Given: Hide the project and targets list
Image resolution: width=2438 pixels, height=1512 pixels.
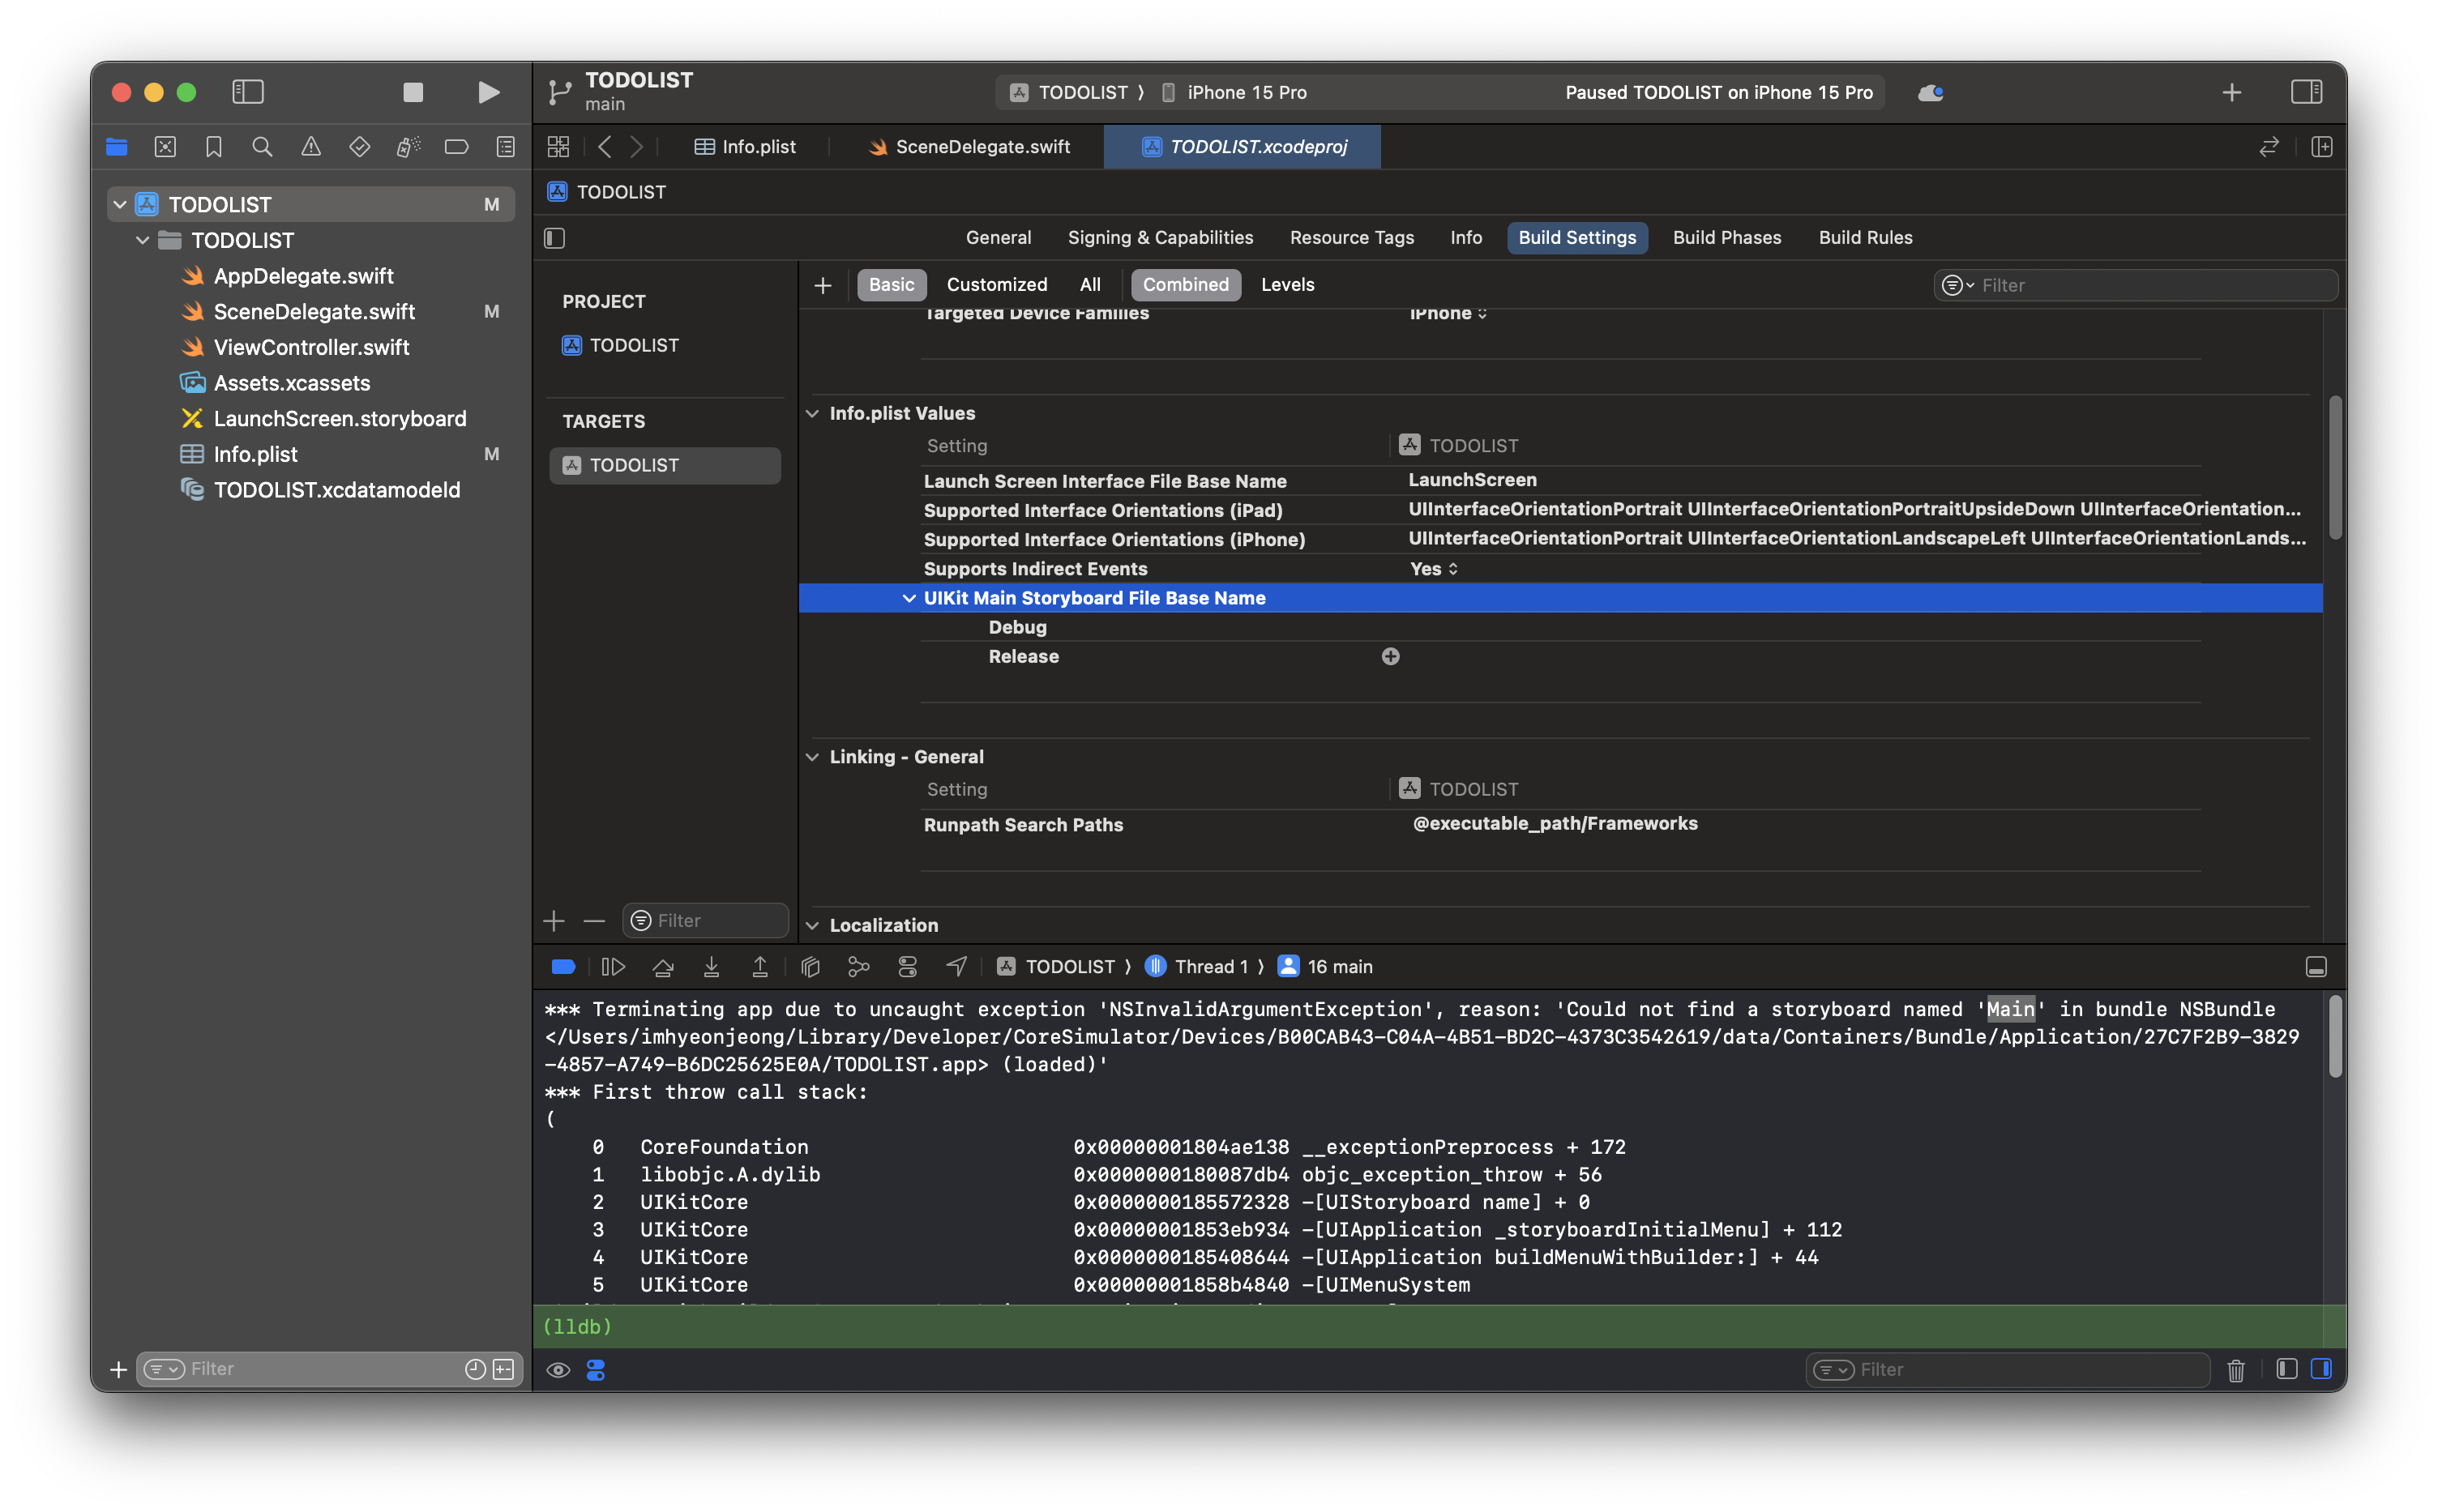Looking at the screenshot, I should pyautogui.click(x=555, y=238).
